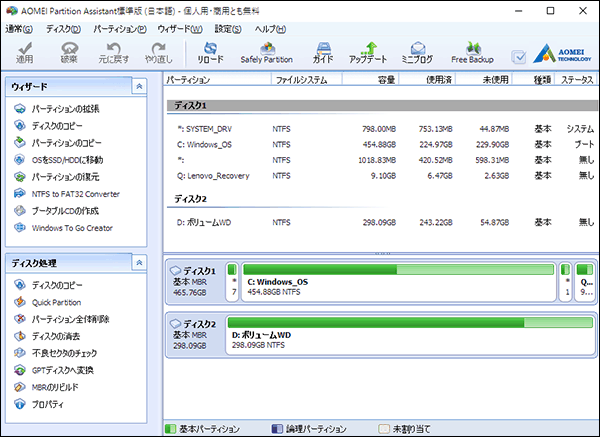Select GPTディスクへ変換 operation

[54, 370]
